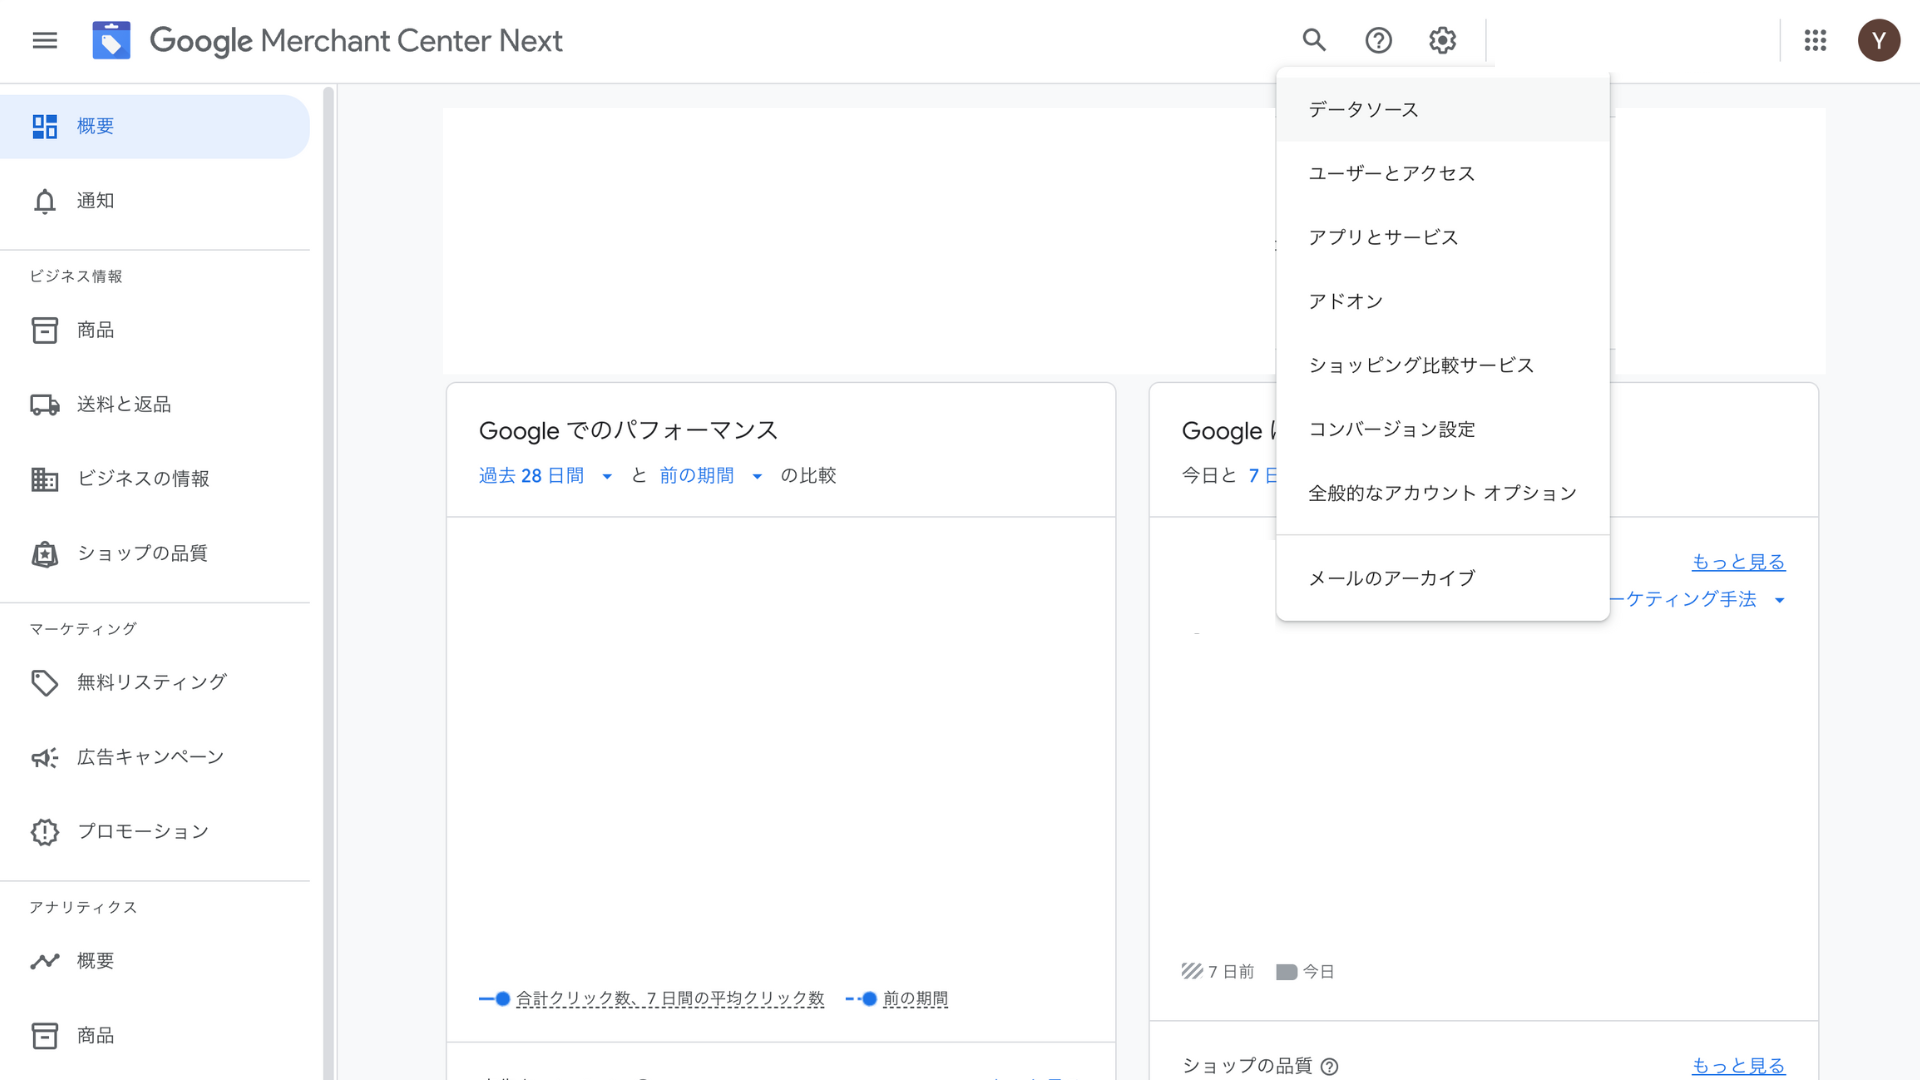Click the sidebar vertical scrollbar
Screen dimensions: 1920x1080
(328, 580)
